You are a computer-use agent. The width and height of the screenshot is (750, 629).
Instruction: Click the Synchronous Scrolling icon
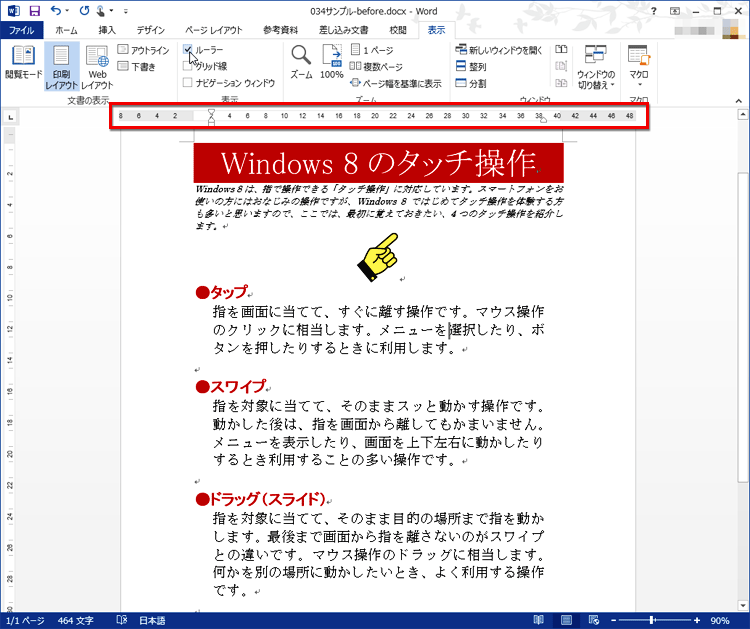561,66
